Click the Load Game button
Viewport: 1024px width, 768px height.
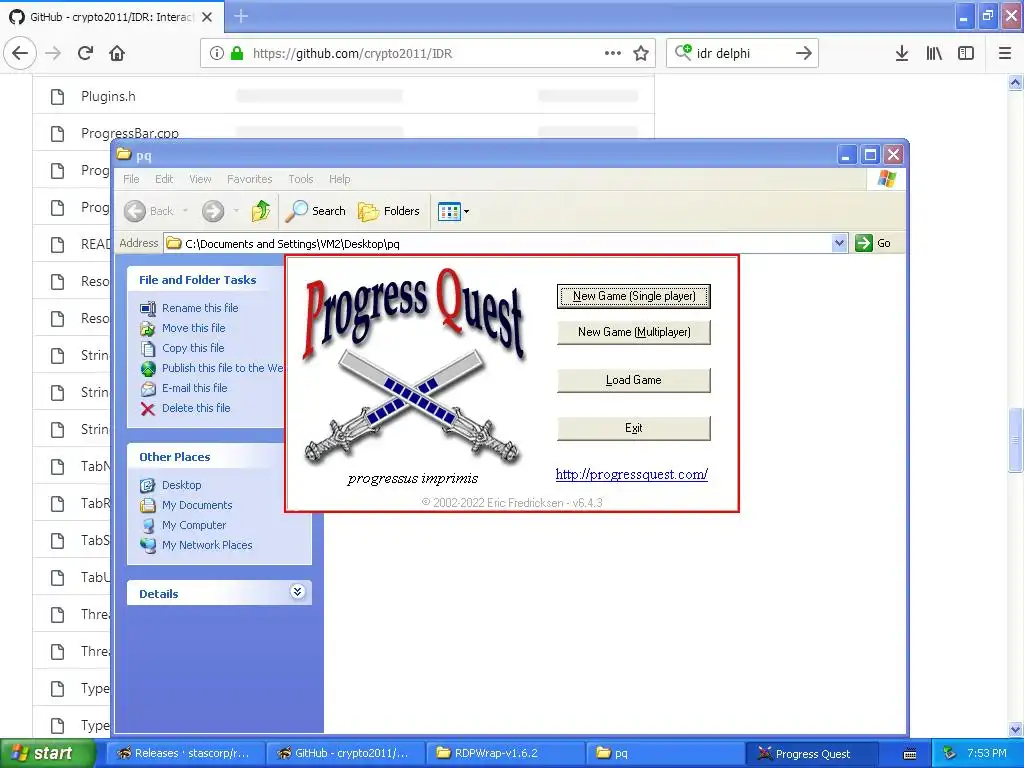point(633,380)
